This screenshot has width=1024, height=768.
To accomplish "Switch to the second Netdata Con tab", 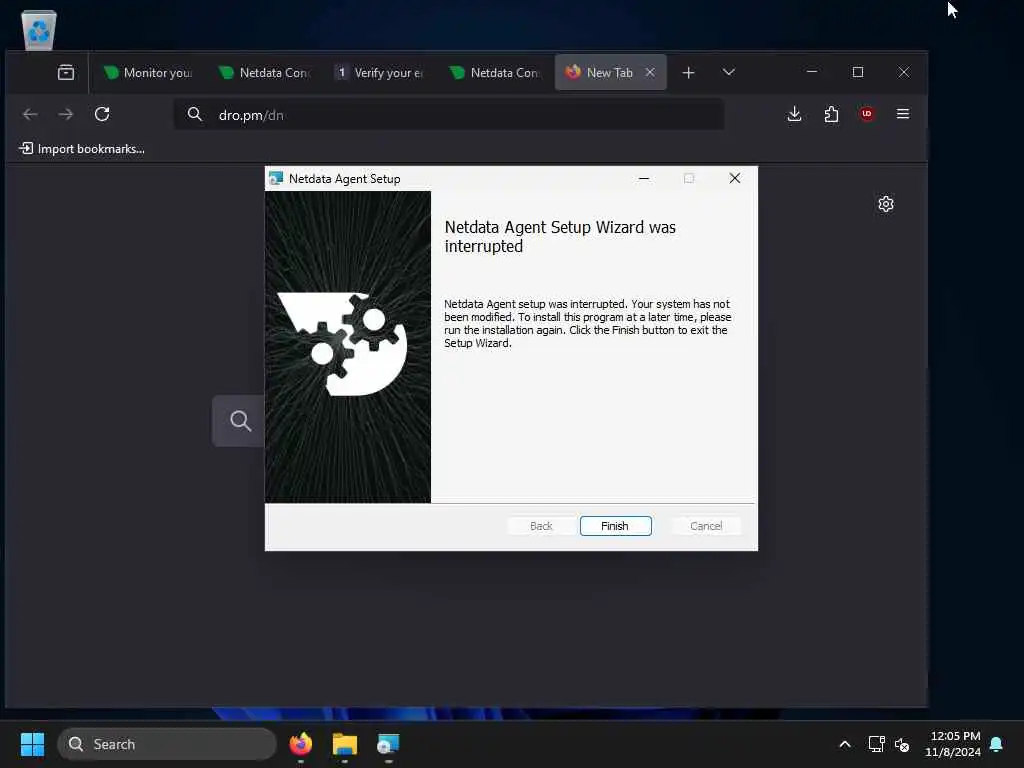I will point(496,72).
